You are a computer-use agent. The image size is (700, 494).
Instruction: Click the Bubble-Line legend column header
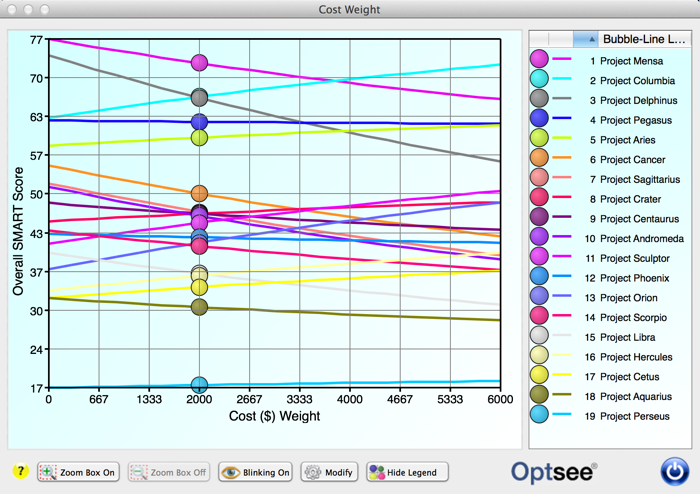[x=643, y=39]
